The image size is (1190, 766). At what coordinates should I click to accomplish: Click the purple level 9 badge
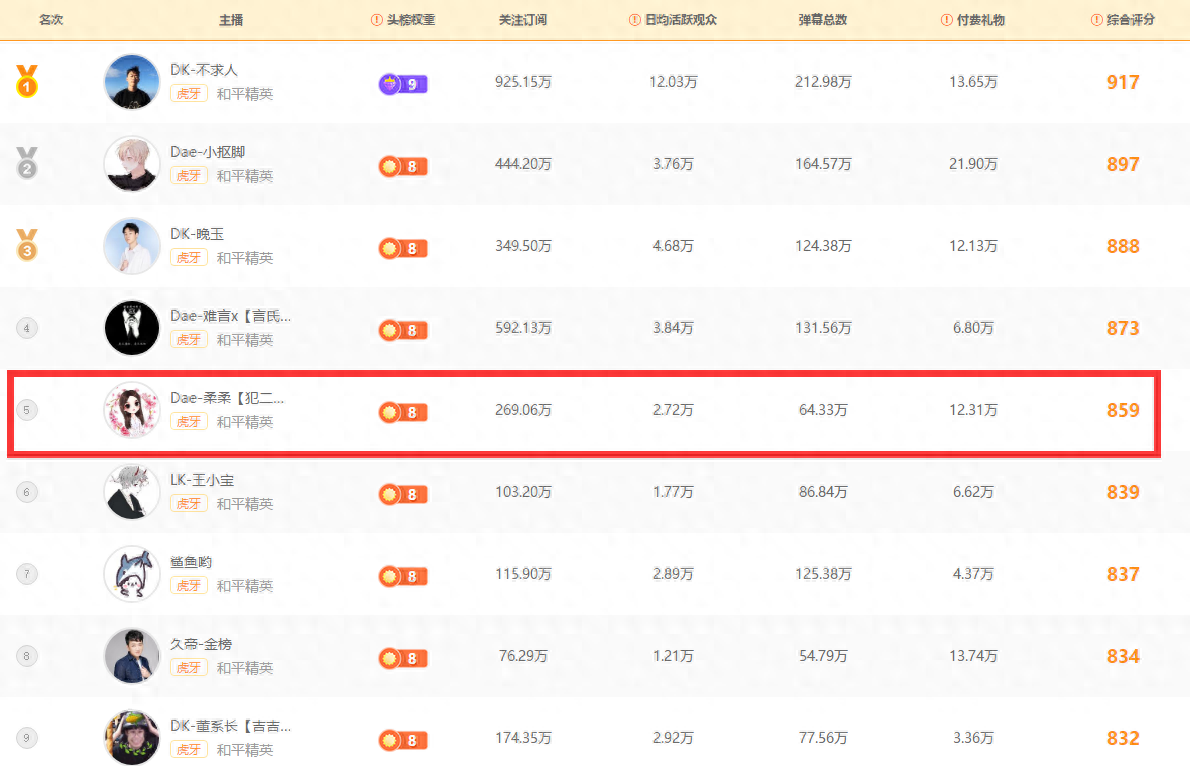[403, 84]
